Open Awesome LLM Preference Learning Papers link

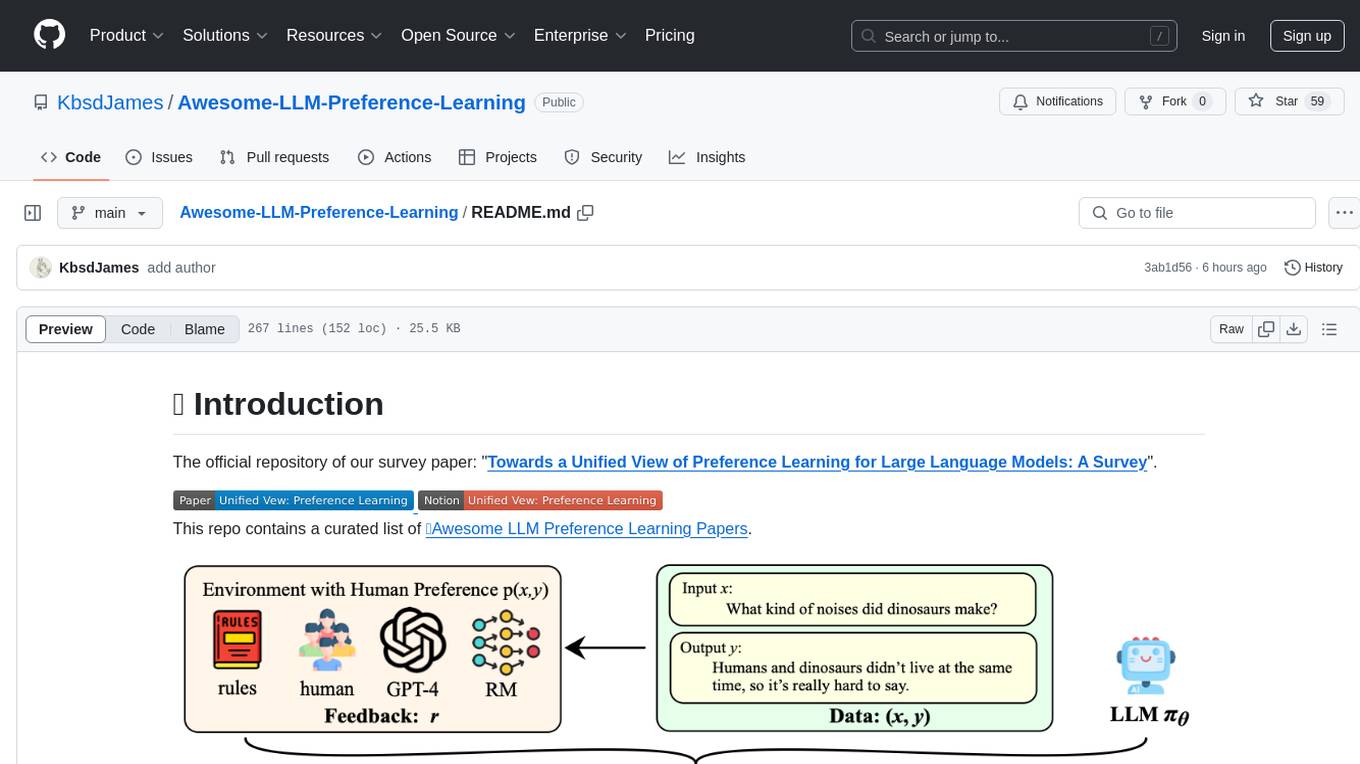(x=586, y=528)
